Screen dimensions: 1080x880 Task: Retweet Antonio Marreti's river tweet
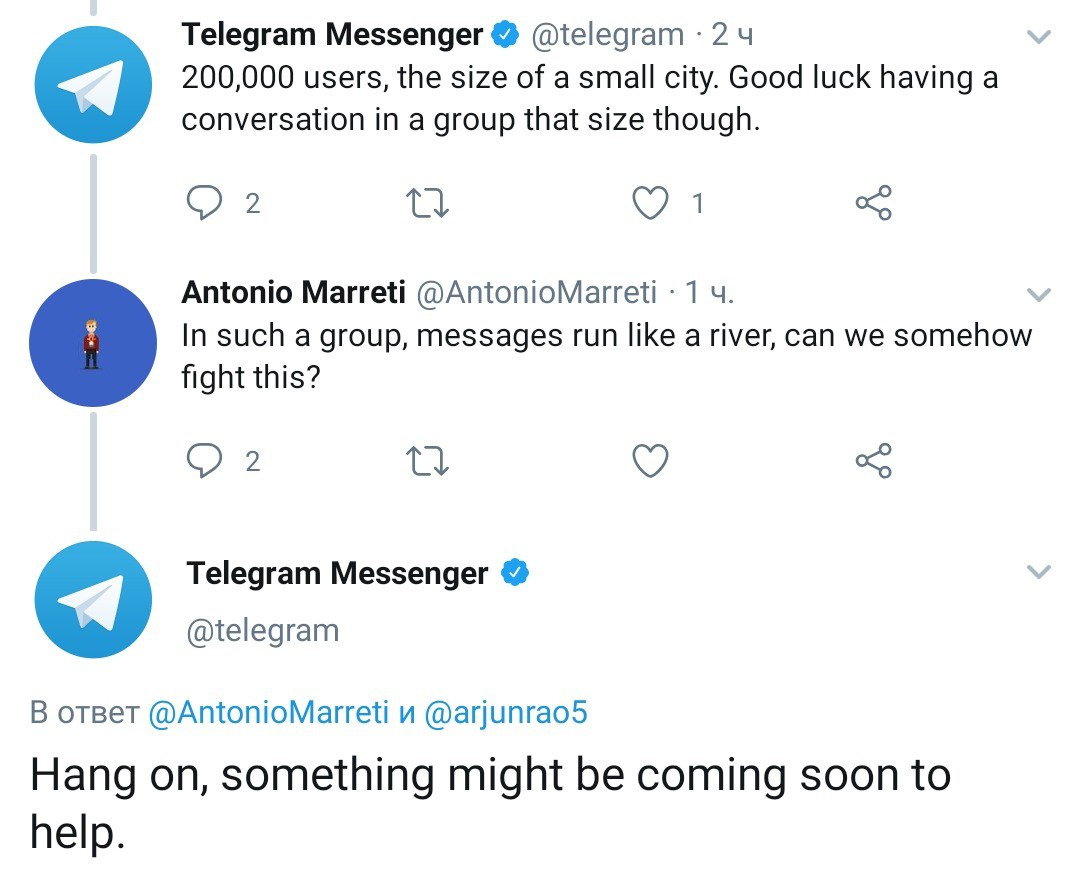[430, 461]
